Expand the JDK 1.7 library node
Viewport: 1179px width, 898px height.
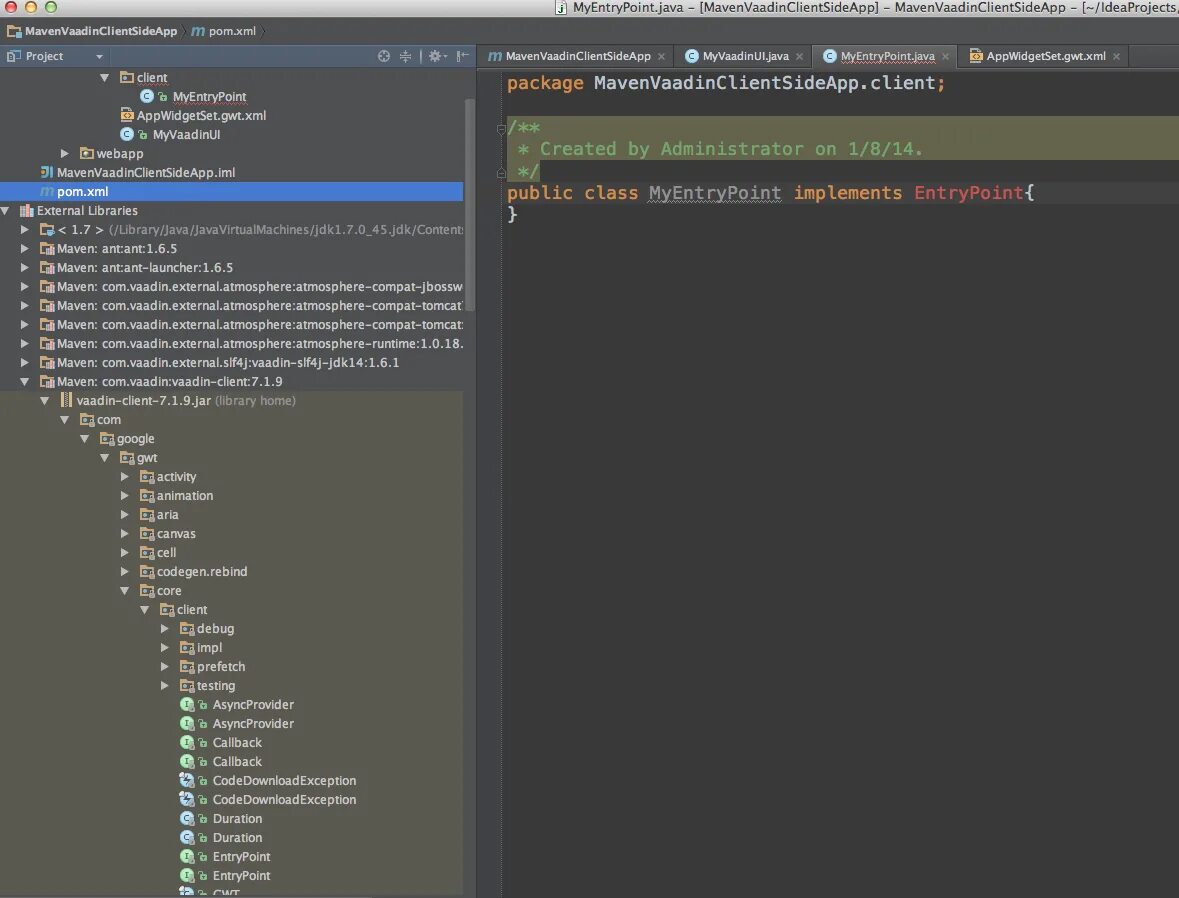[25, 229]
